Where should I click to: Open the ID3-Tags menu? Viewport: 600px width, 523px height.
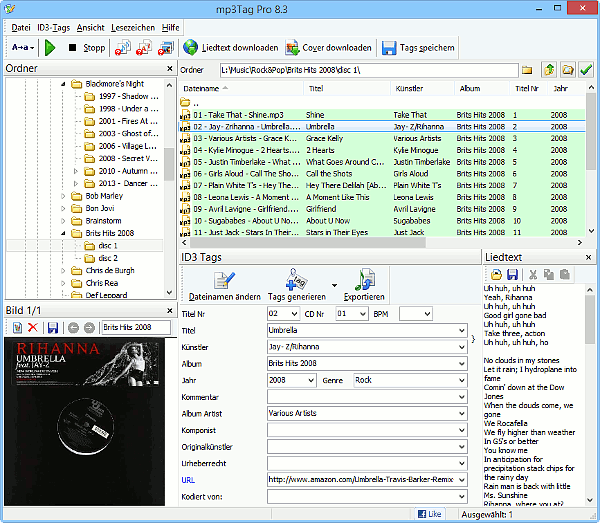coord(54,28)
